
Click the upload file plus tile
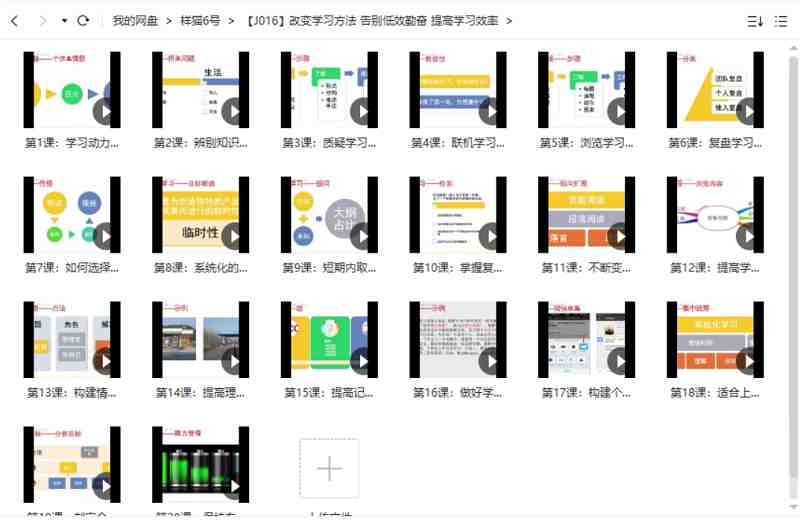(x=329, y=468)
